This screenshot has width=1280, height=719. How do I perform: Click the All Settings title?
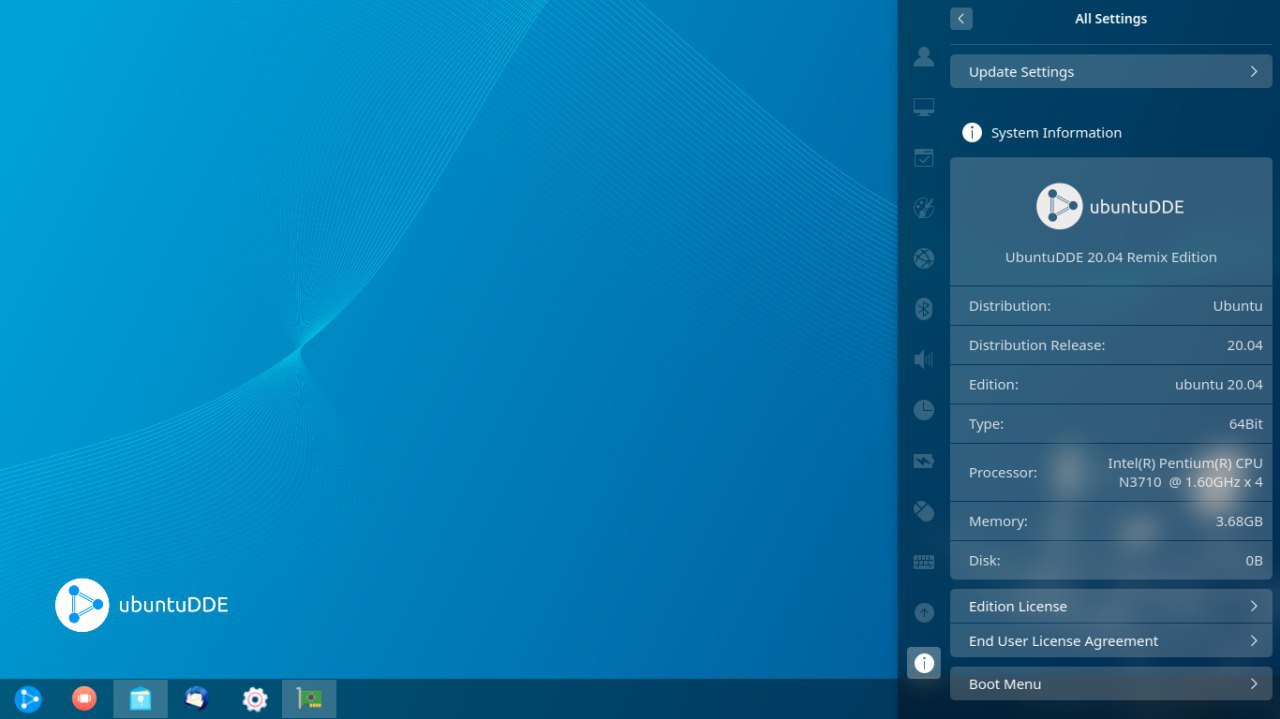(x=1111, y=18)
